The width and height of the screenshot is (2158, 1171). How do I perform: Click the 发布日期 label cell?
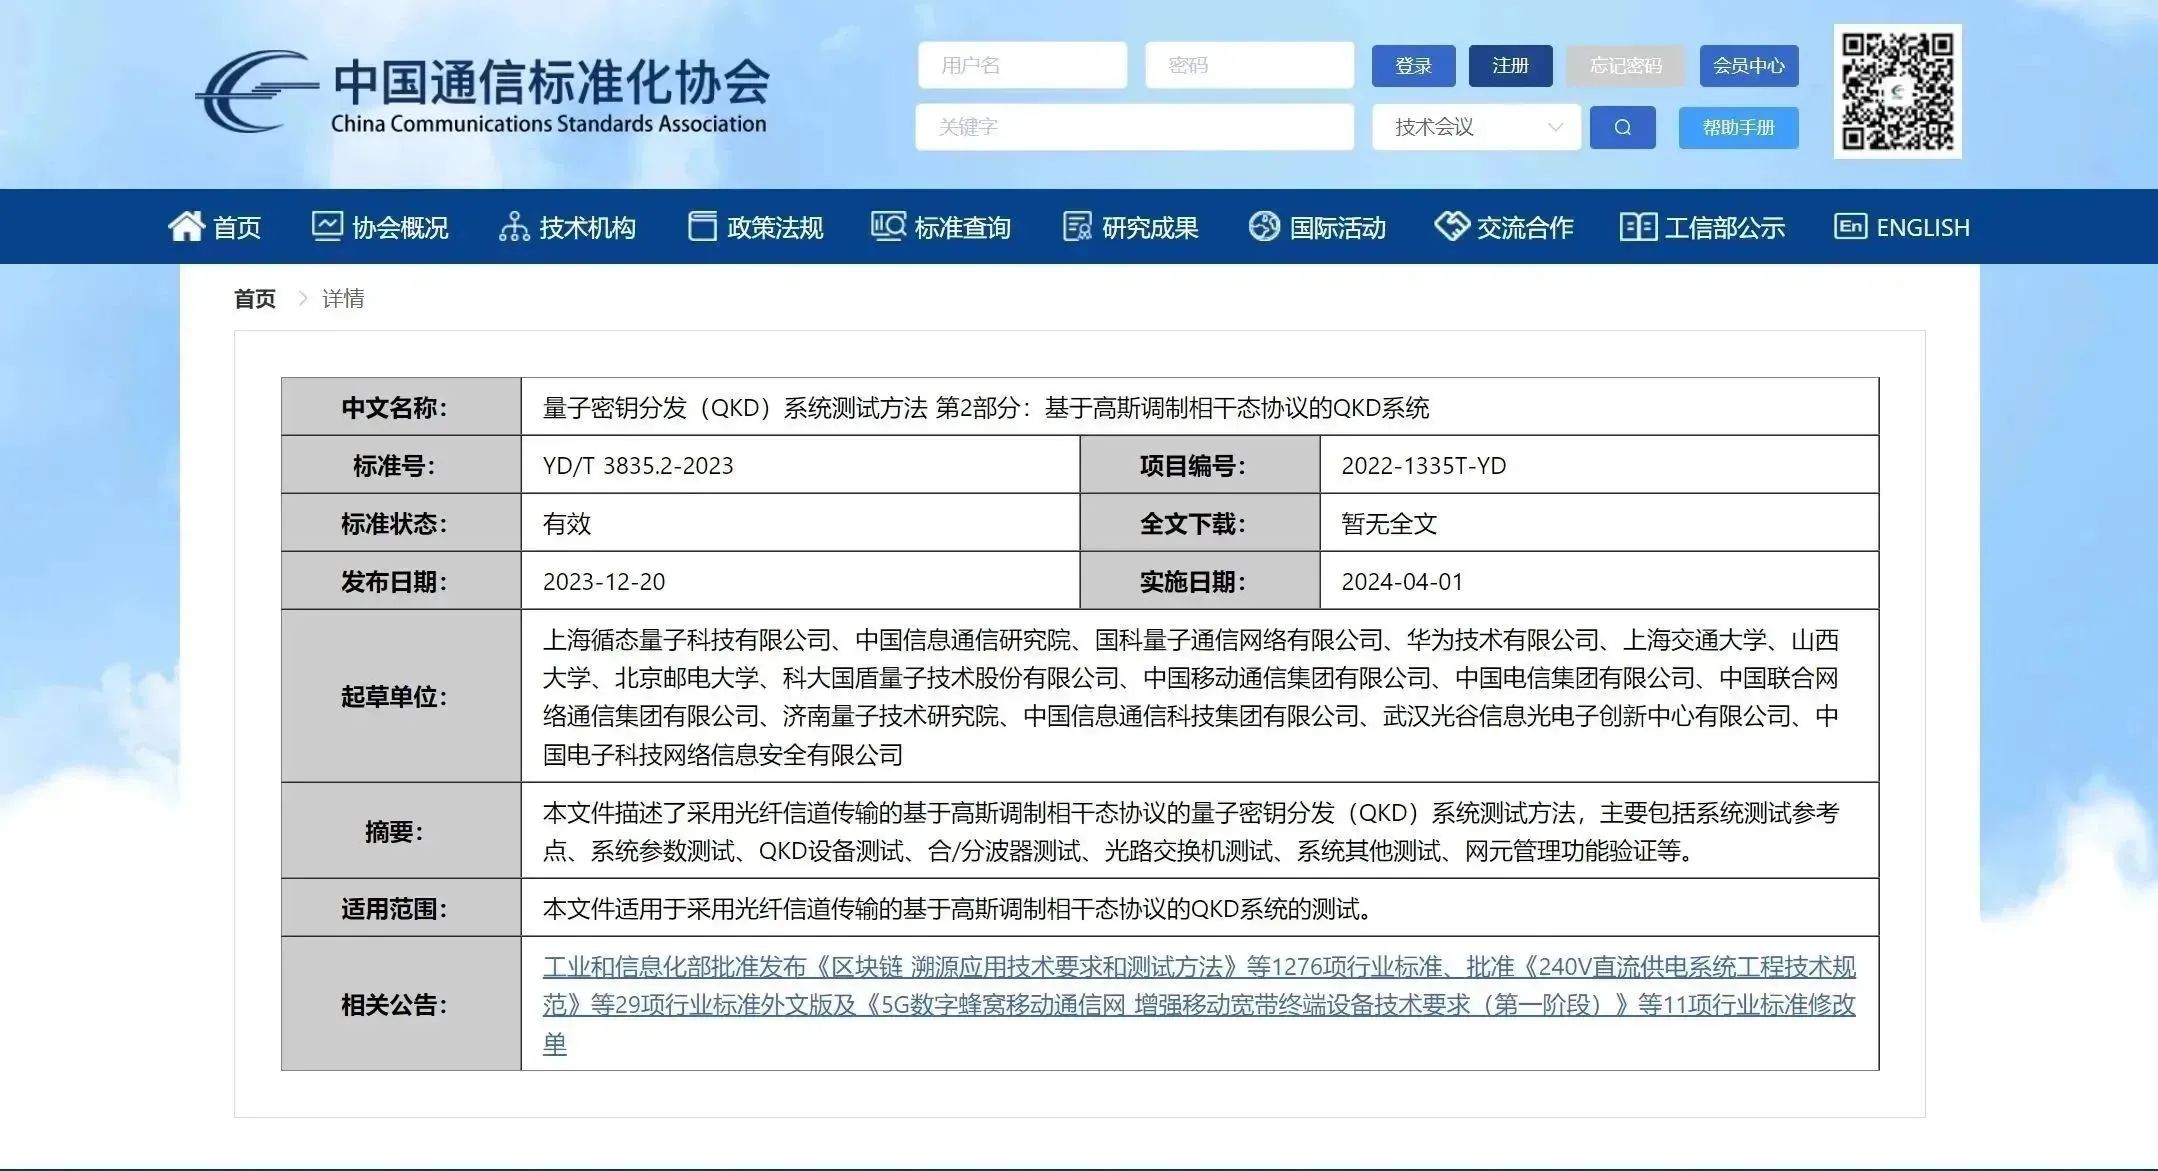pos(401,581)
